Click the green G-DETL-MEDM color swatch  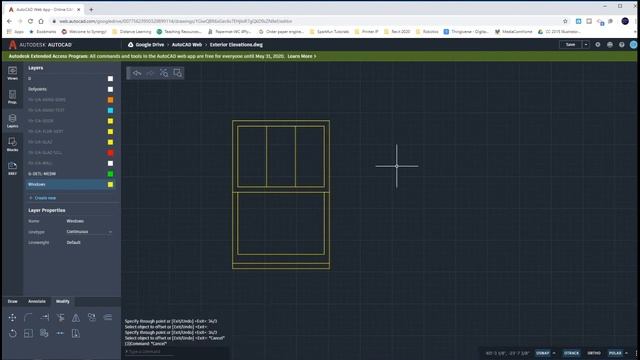point(110,174)
